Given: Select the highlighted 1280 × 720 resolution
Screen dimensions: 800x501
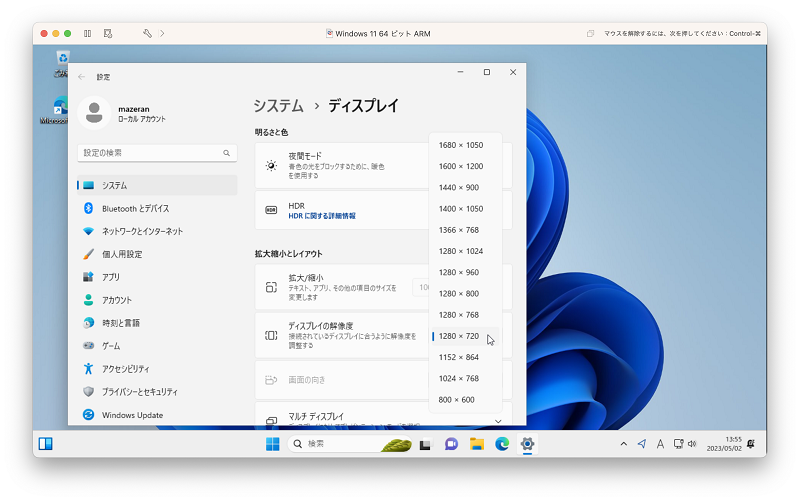Looking at the screenshot, I should point(465,336).
